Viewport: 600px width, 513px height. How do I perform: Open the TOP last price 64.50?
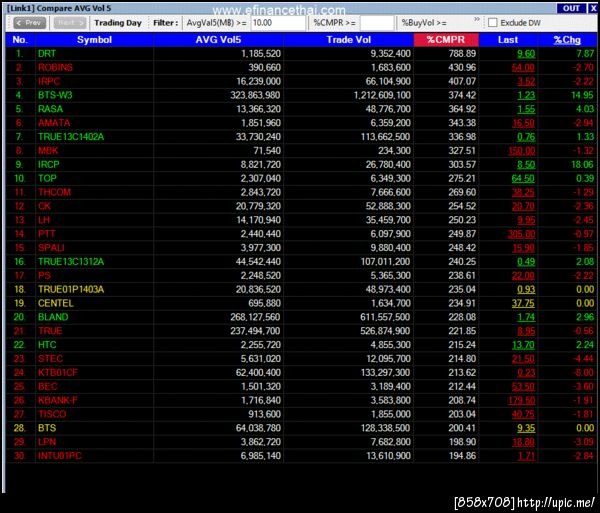tap(523, 179)
